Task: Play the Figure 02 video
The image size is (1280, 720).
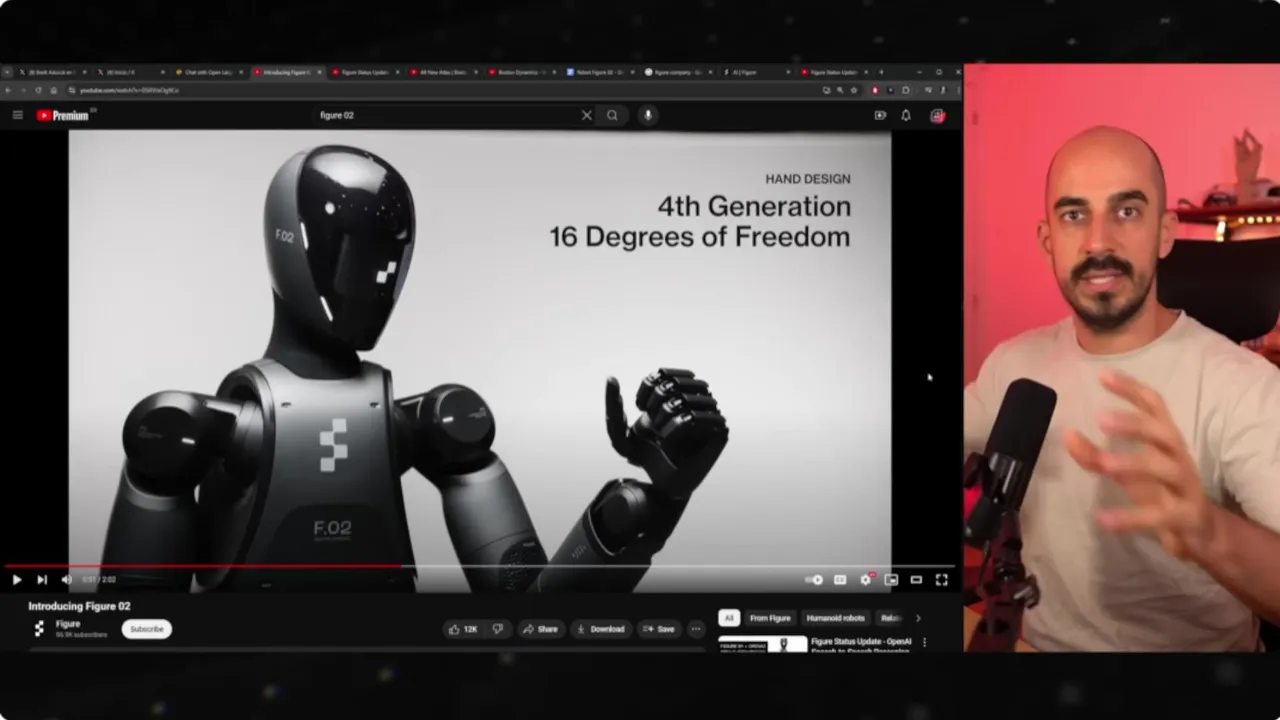Action: [x=17, y=579]
